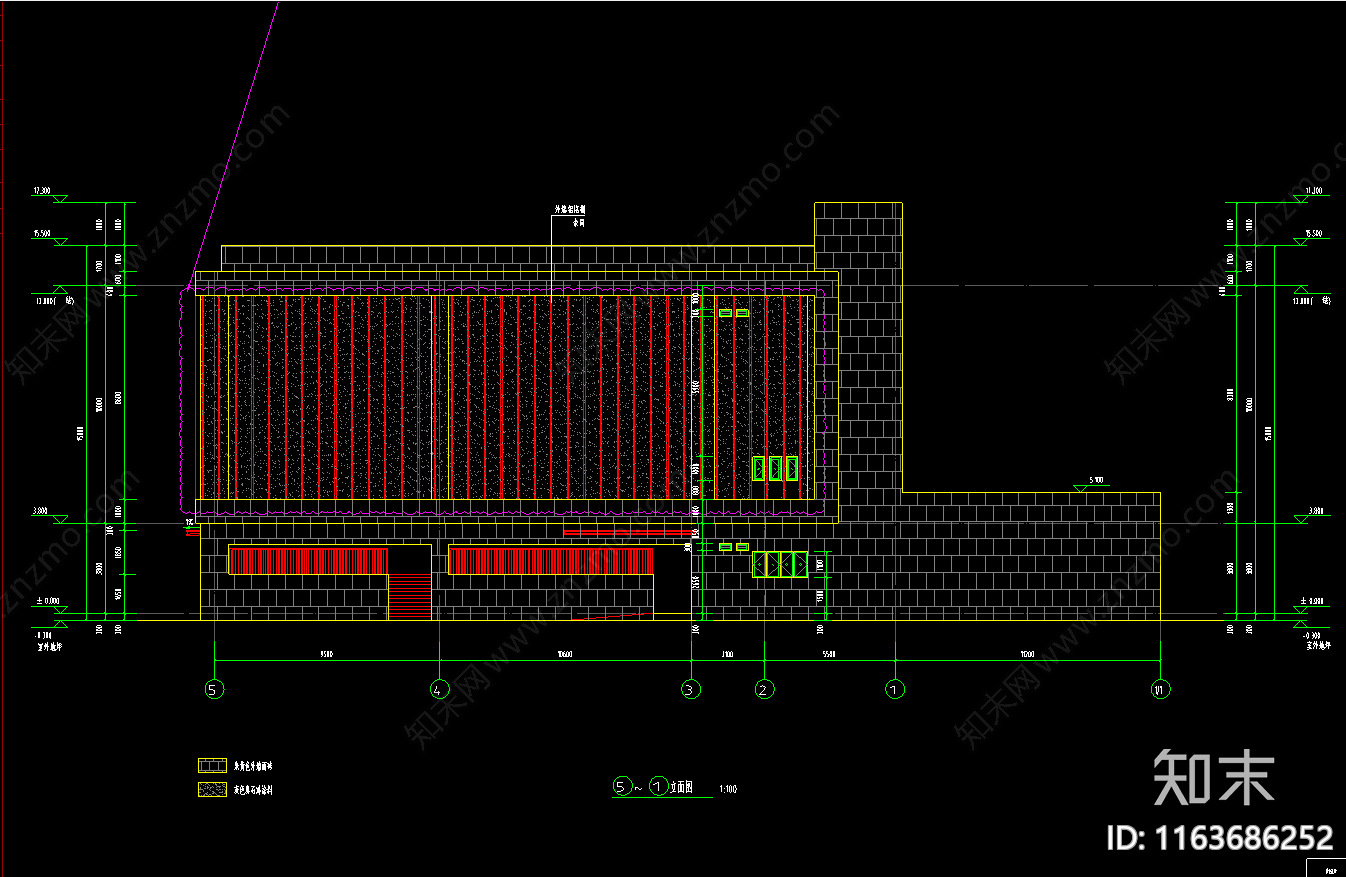Pick the brick legend label text
The height and width of the screenshot is (877, 1346).
[253, 766]
